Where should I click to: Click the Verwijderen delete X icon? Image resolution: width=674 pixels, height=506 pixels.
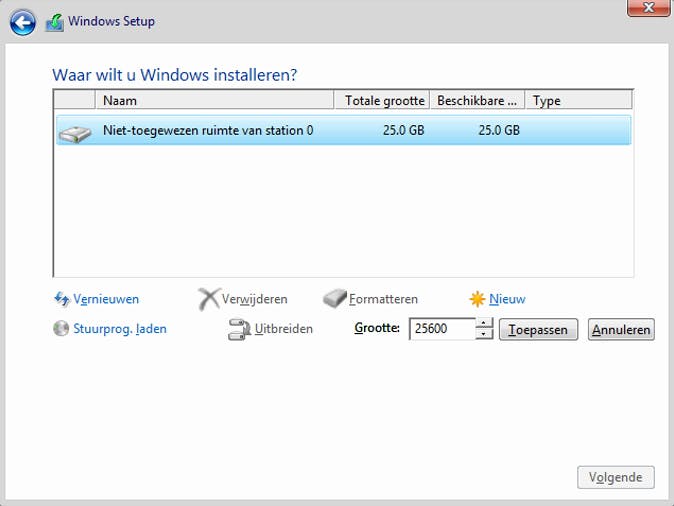click(x=208, y=299)
